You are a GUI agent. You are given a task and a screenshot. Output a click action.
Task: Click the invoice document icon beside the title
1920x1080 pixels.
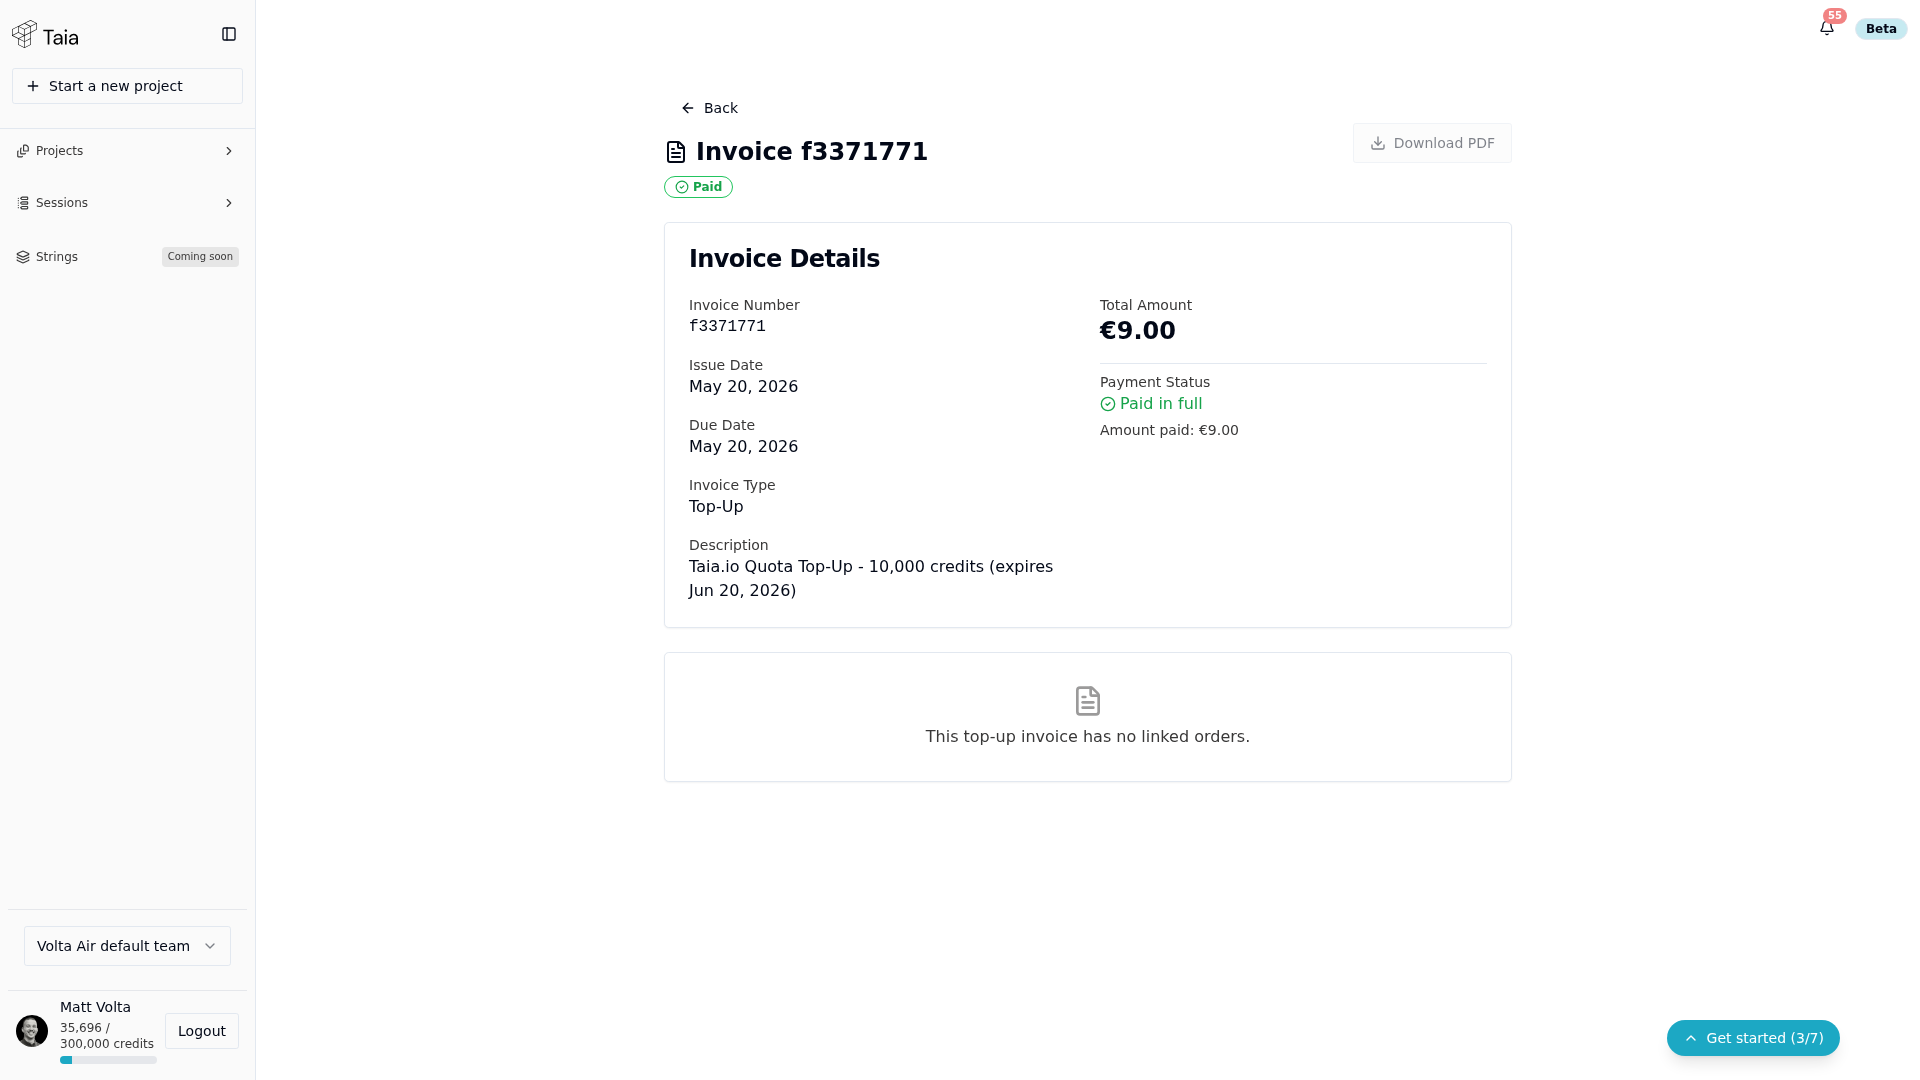click(x=676, y=152)
